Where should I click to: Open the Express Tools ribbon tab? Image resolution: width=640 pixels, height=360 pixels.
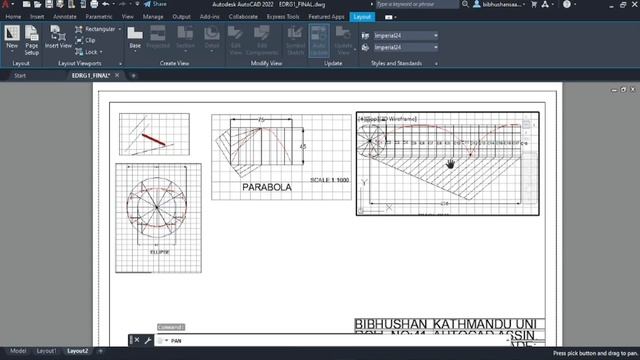point(283,17)
